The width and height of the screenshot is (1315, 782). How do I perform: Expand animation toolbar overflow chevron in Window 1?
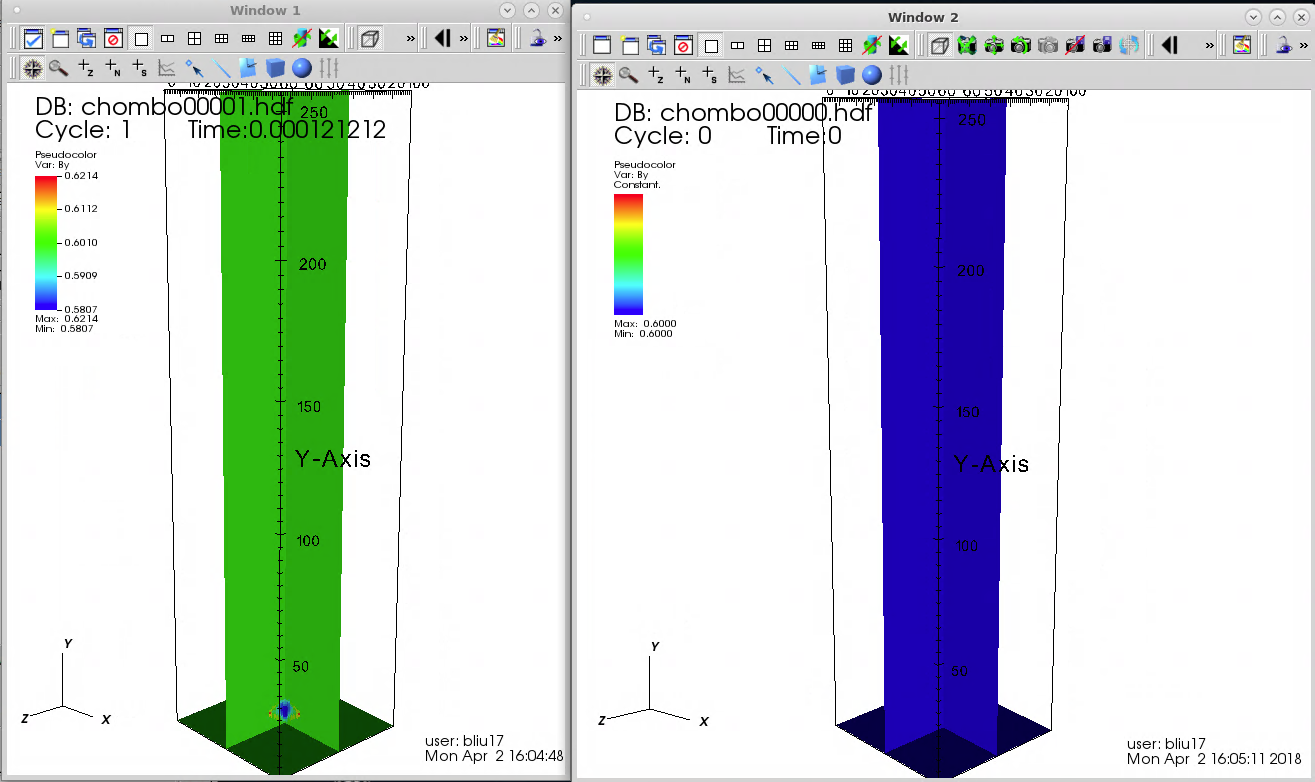(463, 39)
